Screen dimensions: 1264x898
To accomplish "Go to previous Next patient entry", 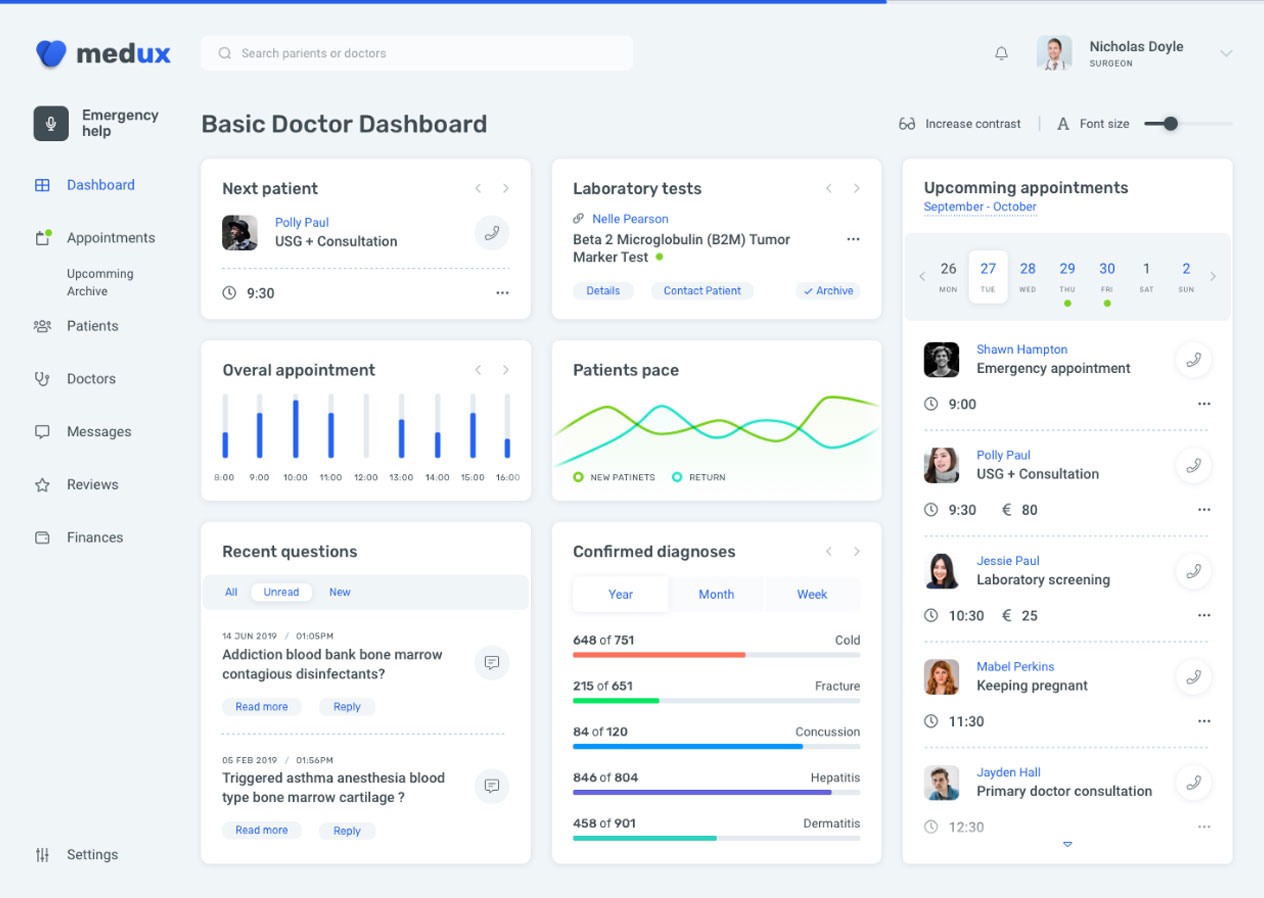I will click(x=478, y=188).
